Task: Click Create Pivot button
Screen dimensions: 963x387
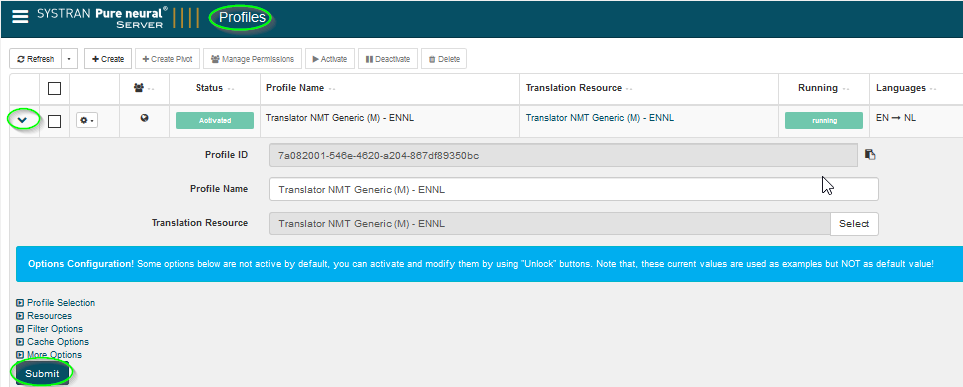Action: click(167, 59)
